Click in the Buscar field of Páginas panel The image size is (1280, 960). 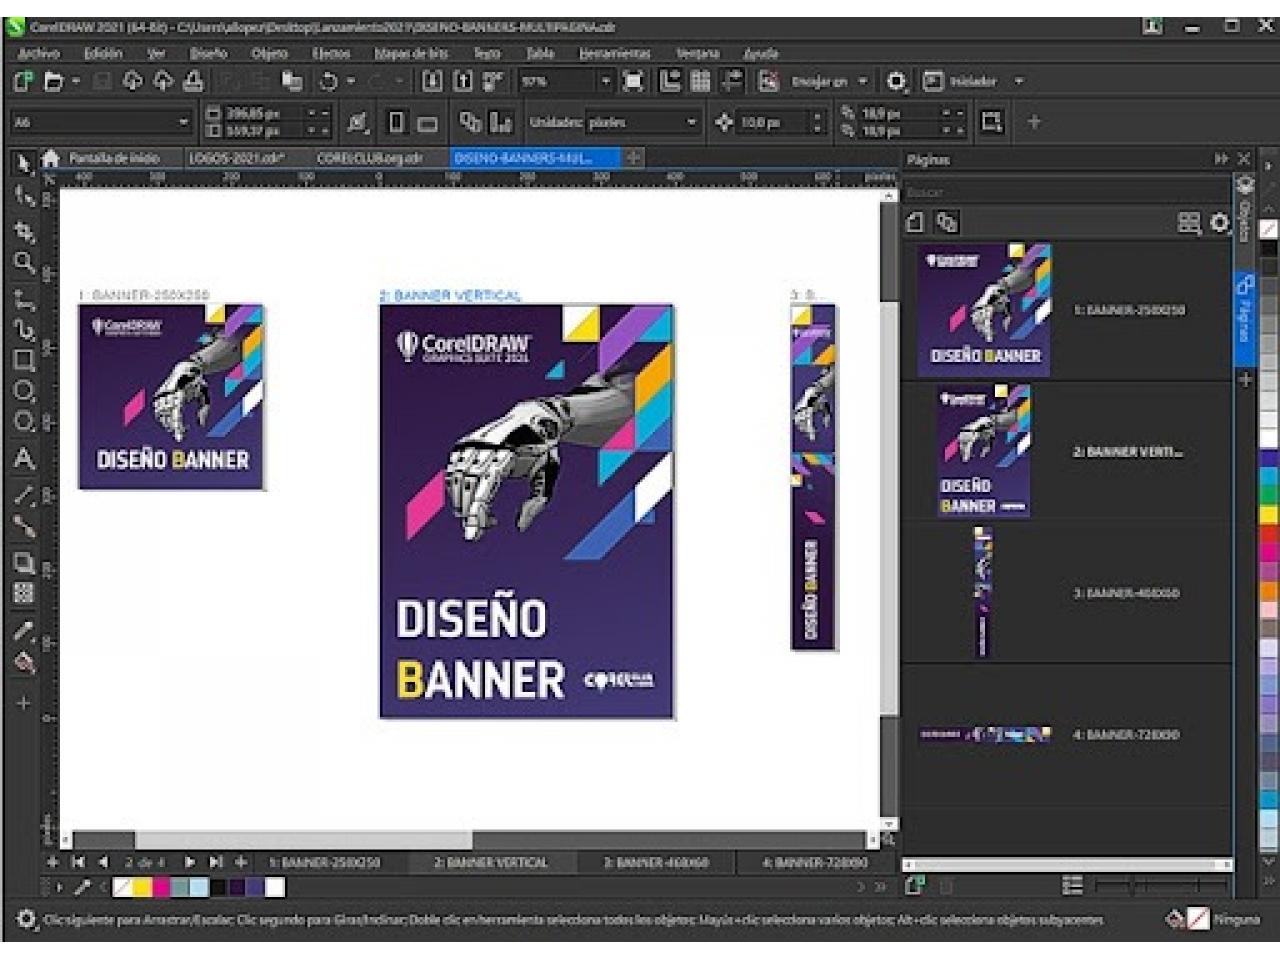pos(1065,192)
